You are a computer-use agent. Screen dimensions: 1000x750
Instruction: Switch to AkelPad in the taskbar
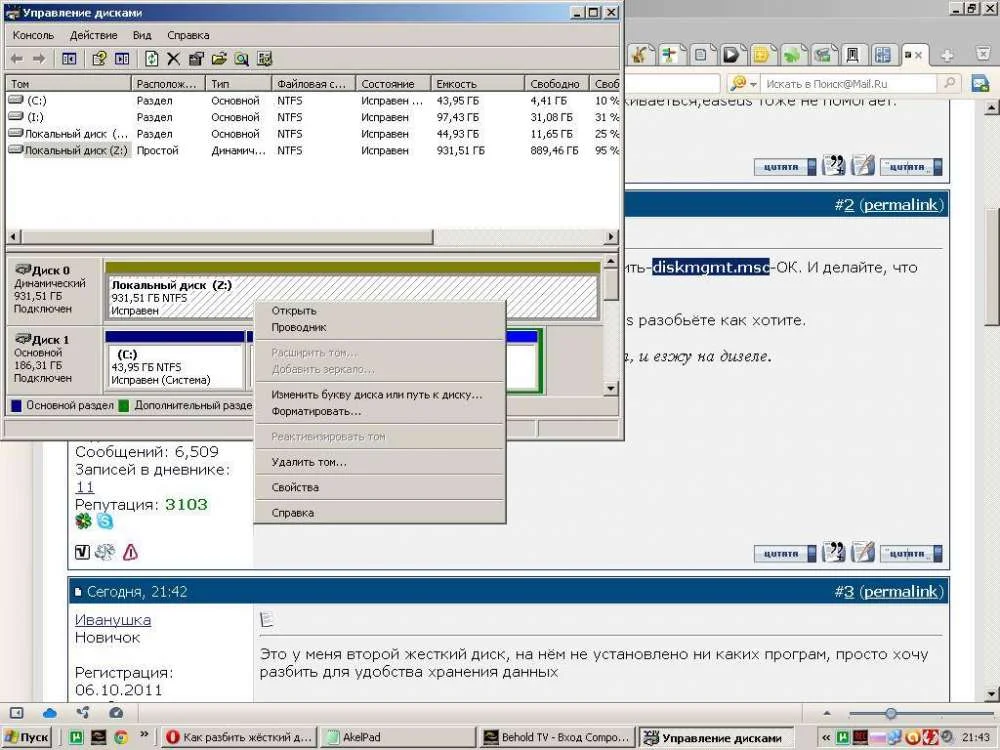click(x=397, y=737)
